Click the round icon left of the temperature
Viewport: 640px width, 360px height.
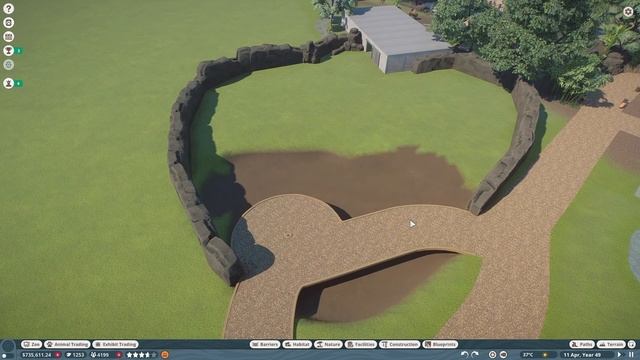[x=504, y=355]
